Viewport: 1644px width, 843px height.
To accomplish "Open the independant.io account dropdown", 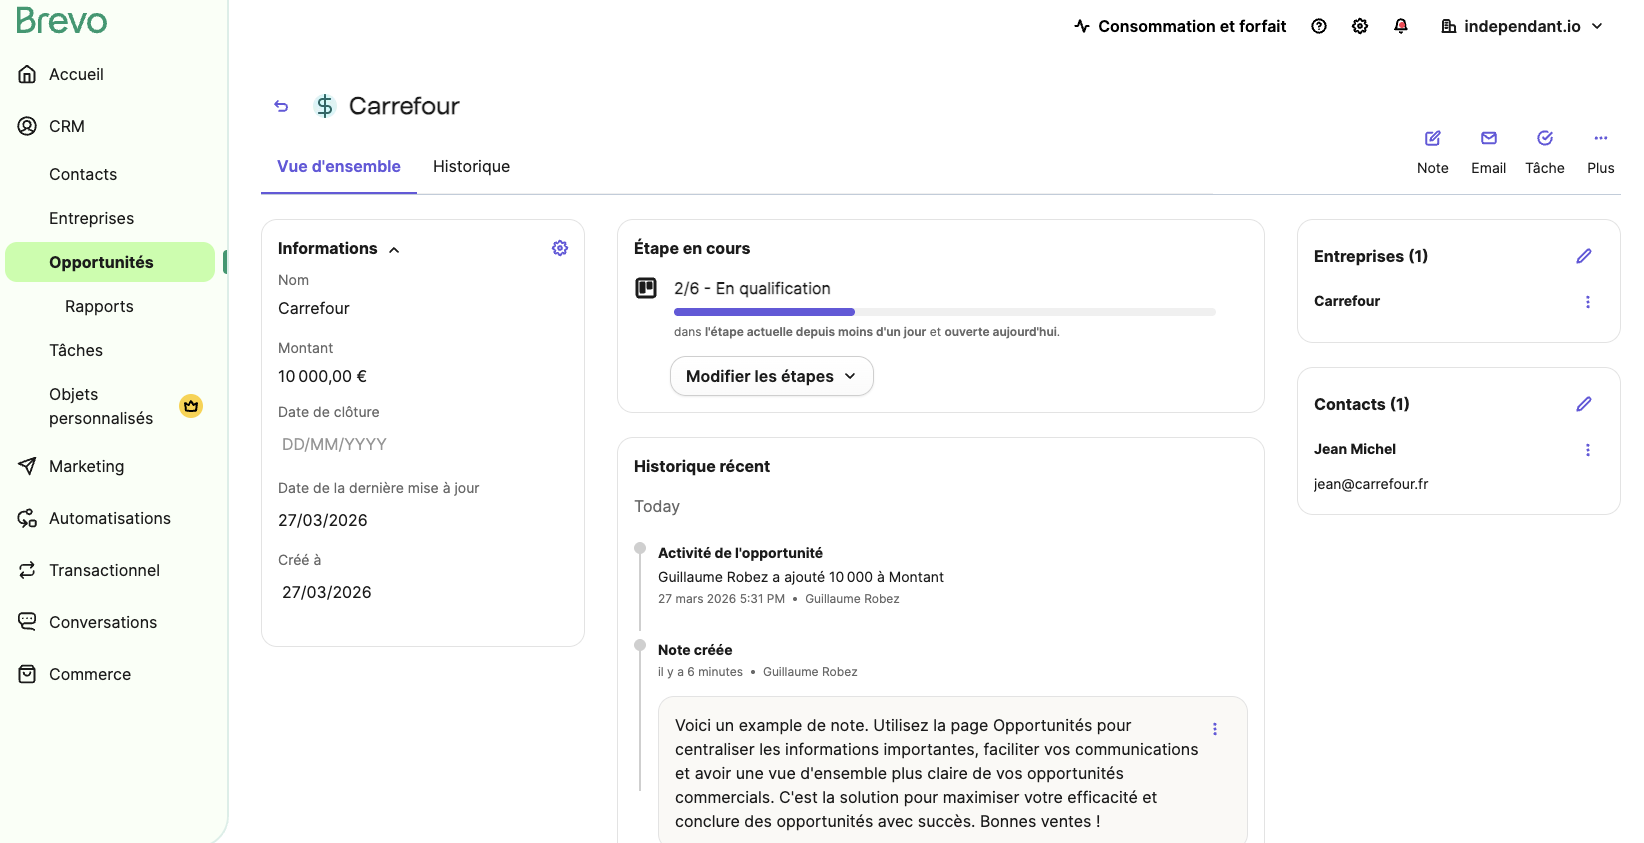I will click(x=1522, y=26).
